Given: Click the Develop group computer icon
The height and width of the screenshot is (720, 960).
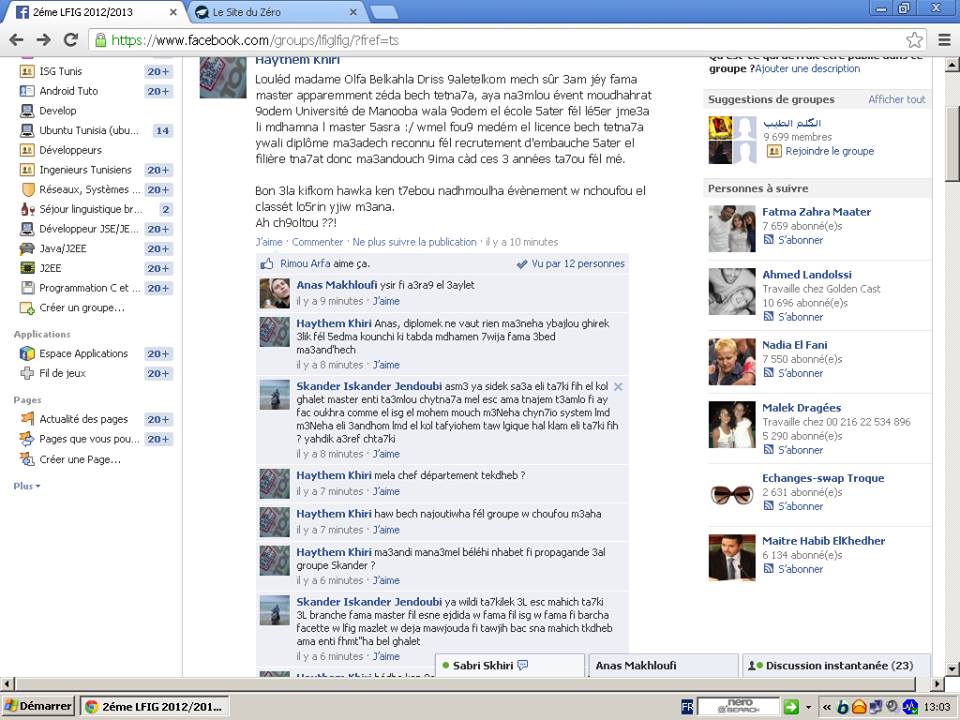Looking at the screenshot, I should click(27, 111).
